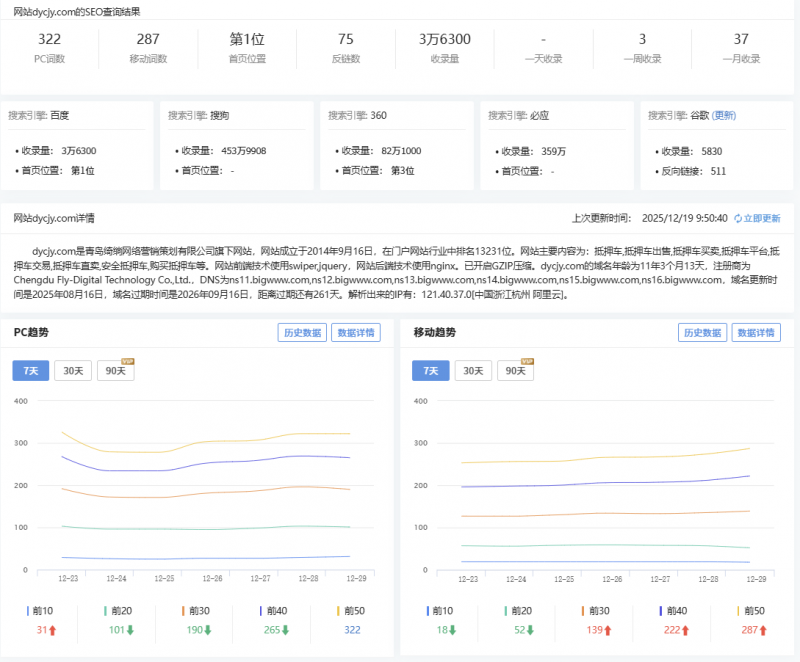
Task: Click the 立即更新 link
Action: point(762,218)
